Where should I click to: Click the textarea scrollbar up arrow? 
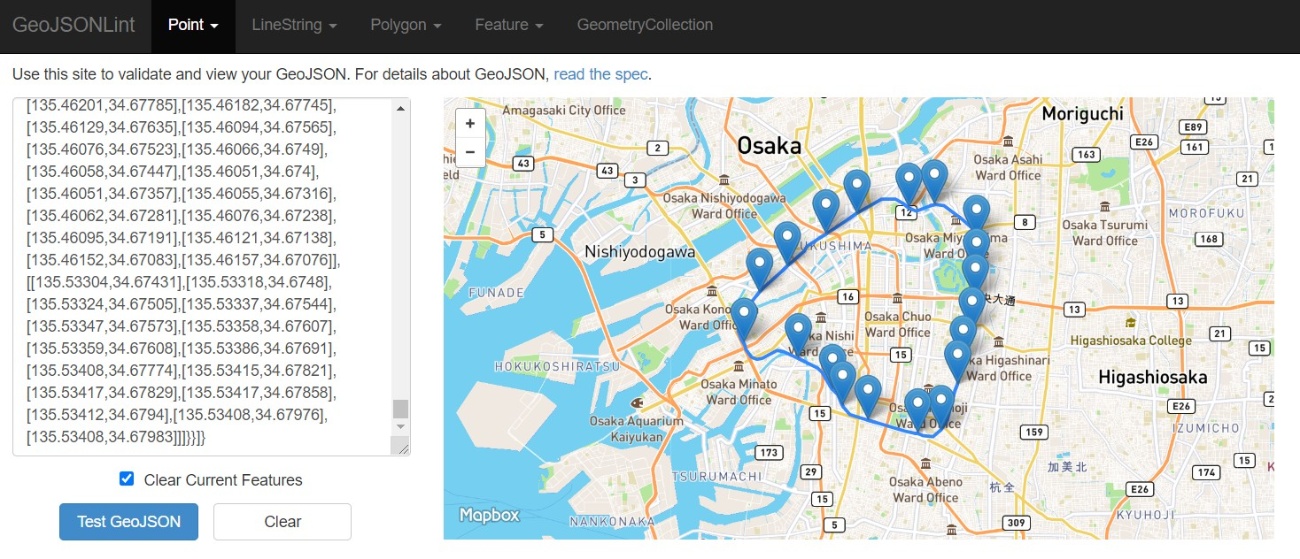[401, 108]
